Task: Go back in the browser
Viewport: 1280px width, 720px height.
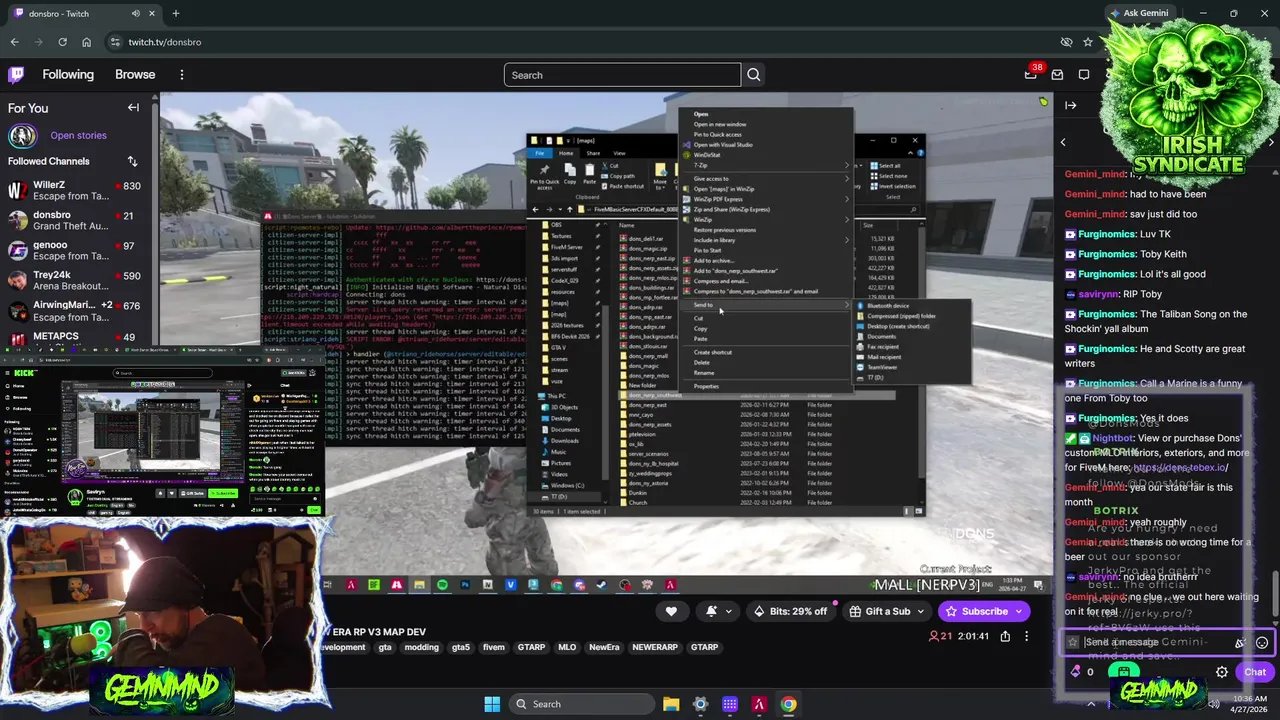Action: coord(14,42)
